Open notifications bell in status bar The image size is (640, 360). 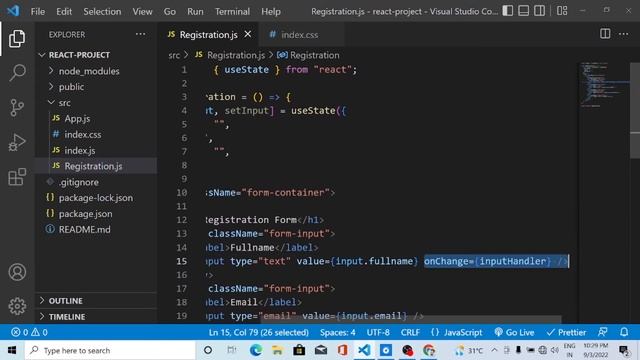[624, 332]
